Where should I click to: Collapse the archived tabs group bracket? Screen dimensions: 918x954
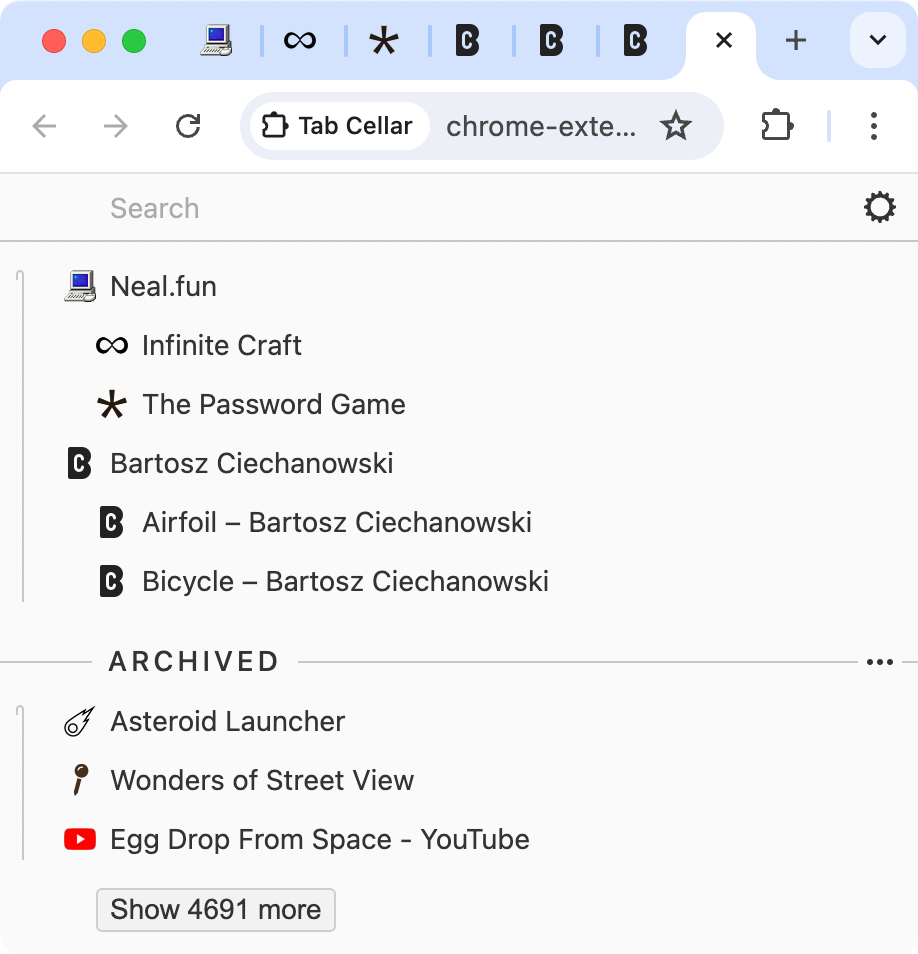coord(21,782)
